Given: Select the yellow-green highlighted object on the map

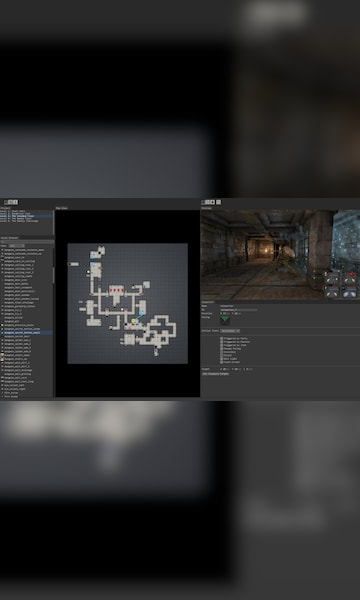Looking at the screenshot, I should click(134, 321).
